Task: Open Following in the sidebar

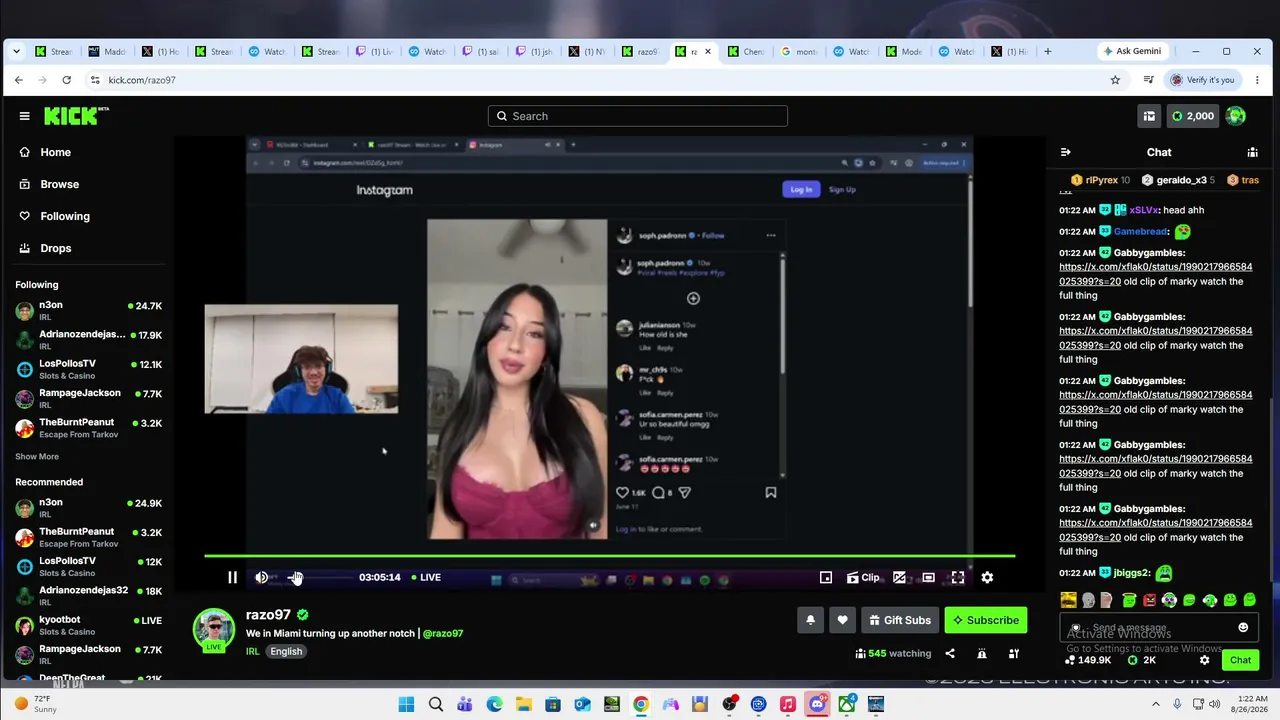Action: tap(64, 216)
